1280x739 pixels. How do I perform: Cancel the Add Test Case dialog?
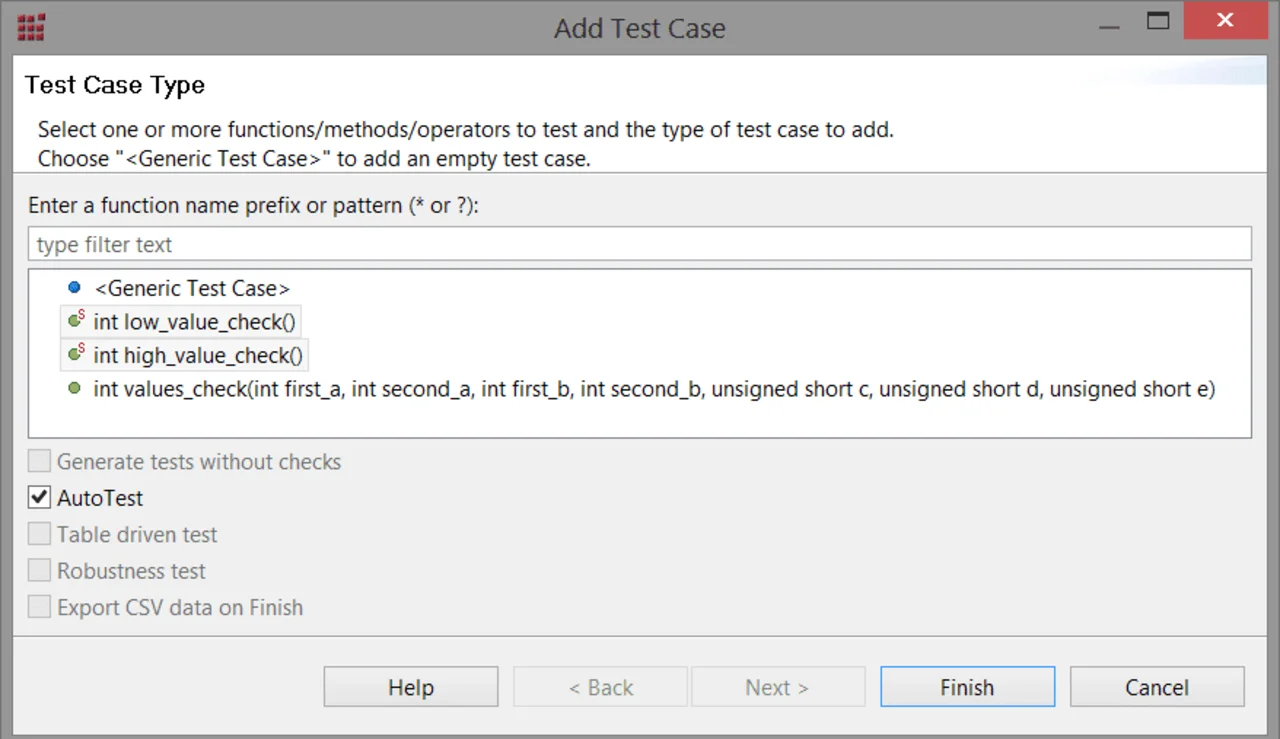(1157, 687)
